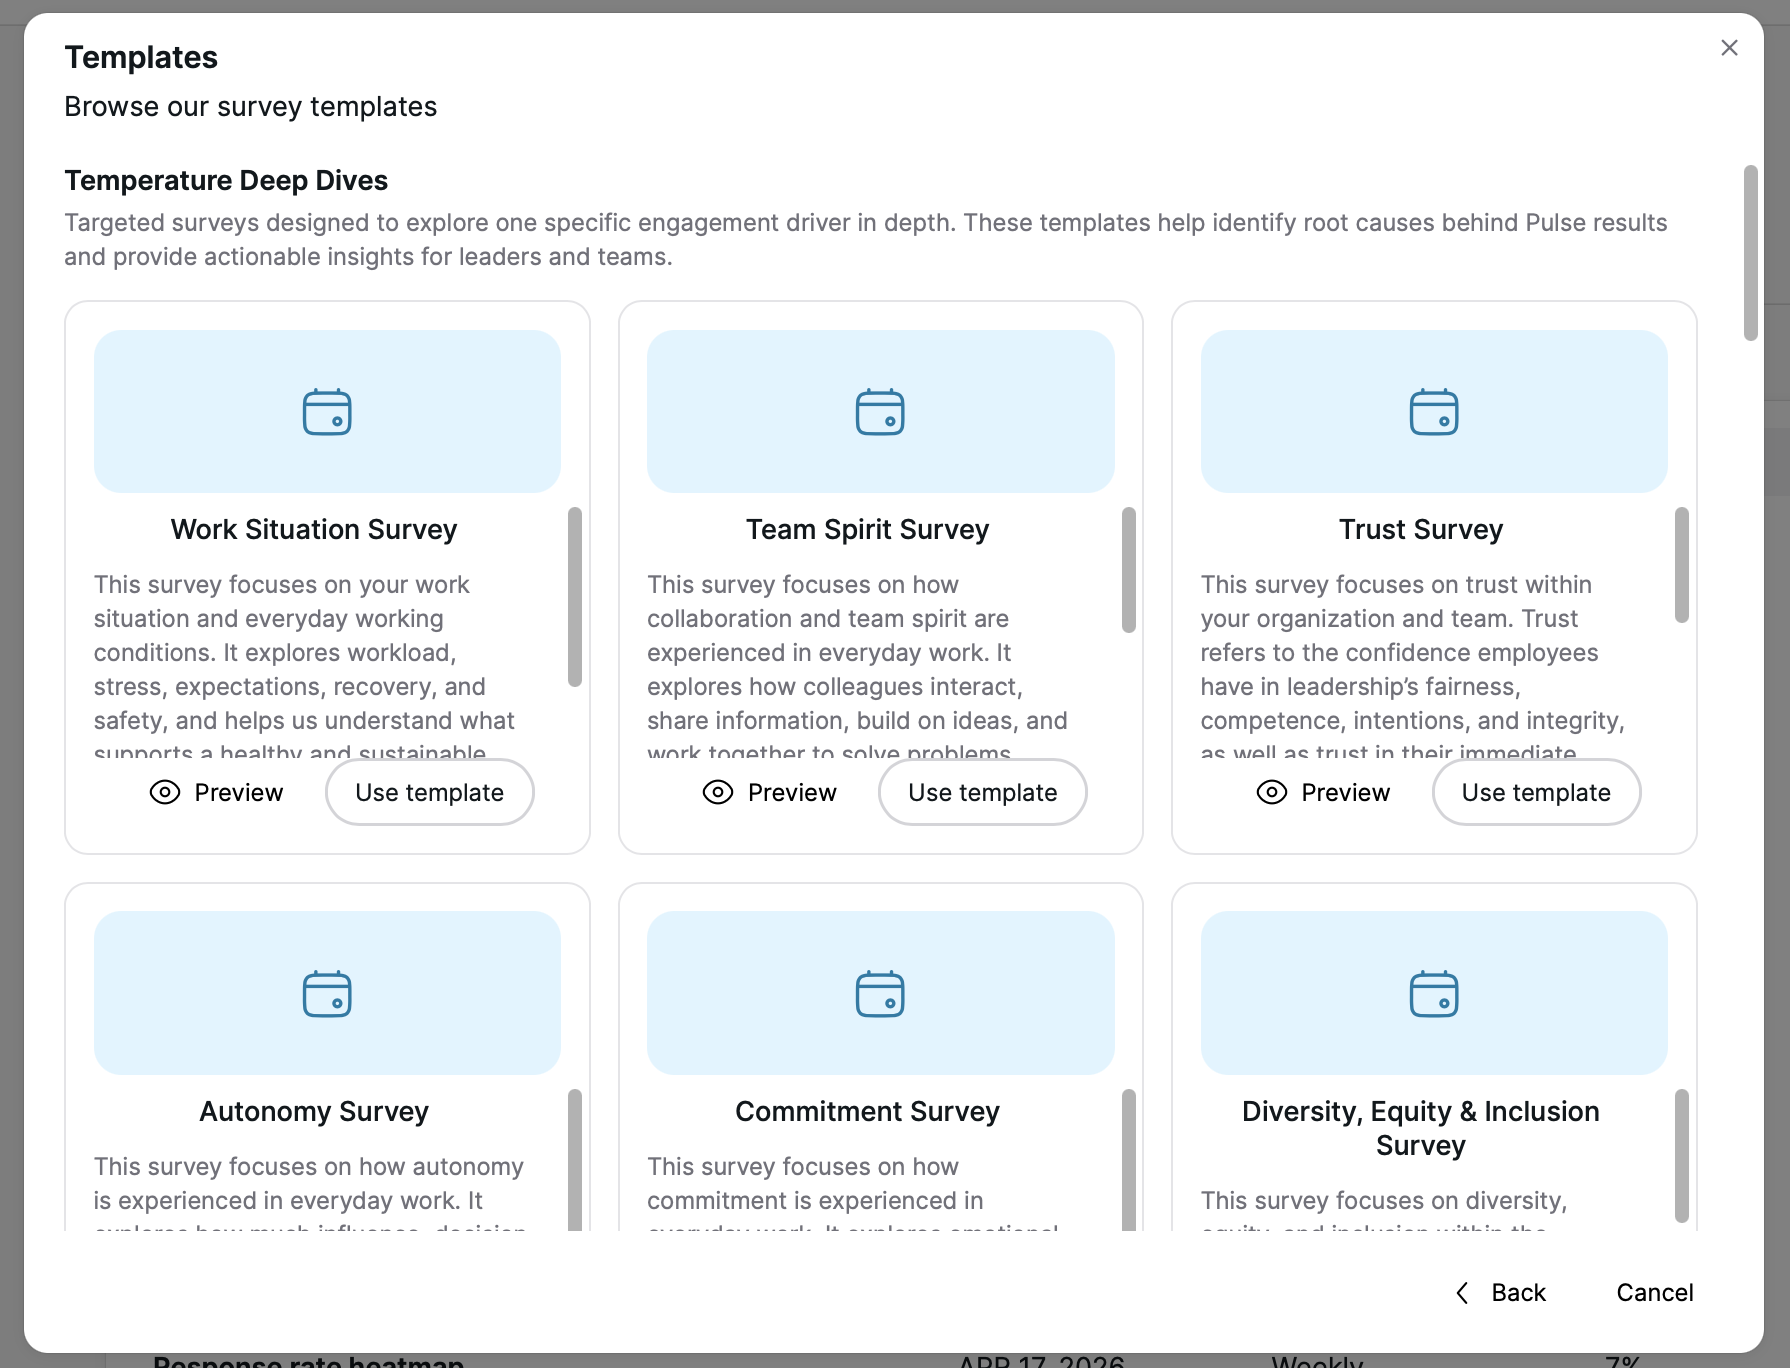Click the Diversity, Equity & Inclusion calendar icon
This screenshot has width=1790, height=1368.
pos(1434,994)
